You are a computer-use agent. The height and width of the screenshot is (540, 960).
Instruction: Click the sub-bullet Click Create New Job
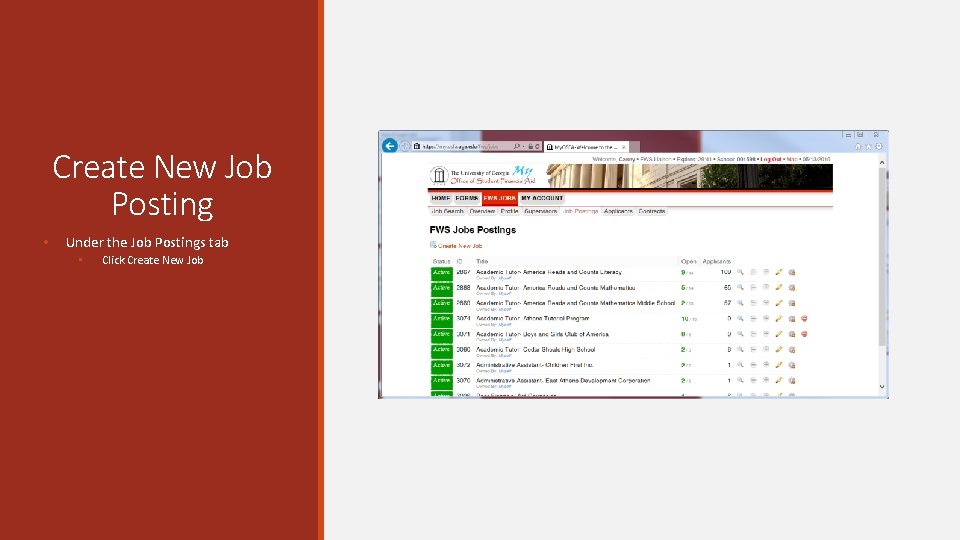(152, 260)
